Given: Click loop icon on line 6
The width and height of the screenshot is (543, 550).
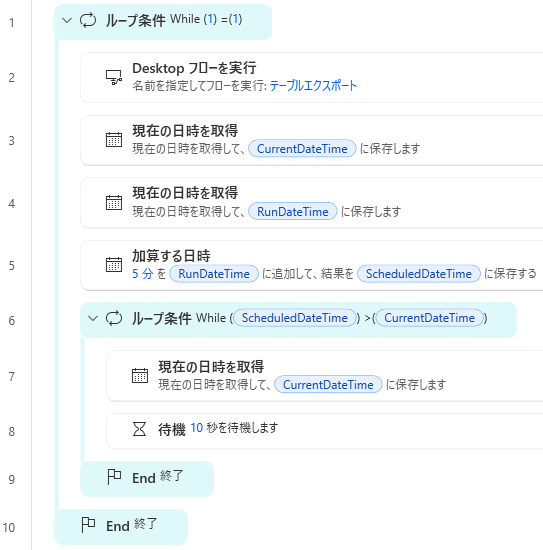Looking at the screenshot, I should 114,318.
